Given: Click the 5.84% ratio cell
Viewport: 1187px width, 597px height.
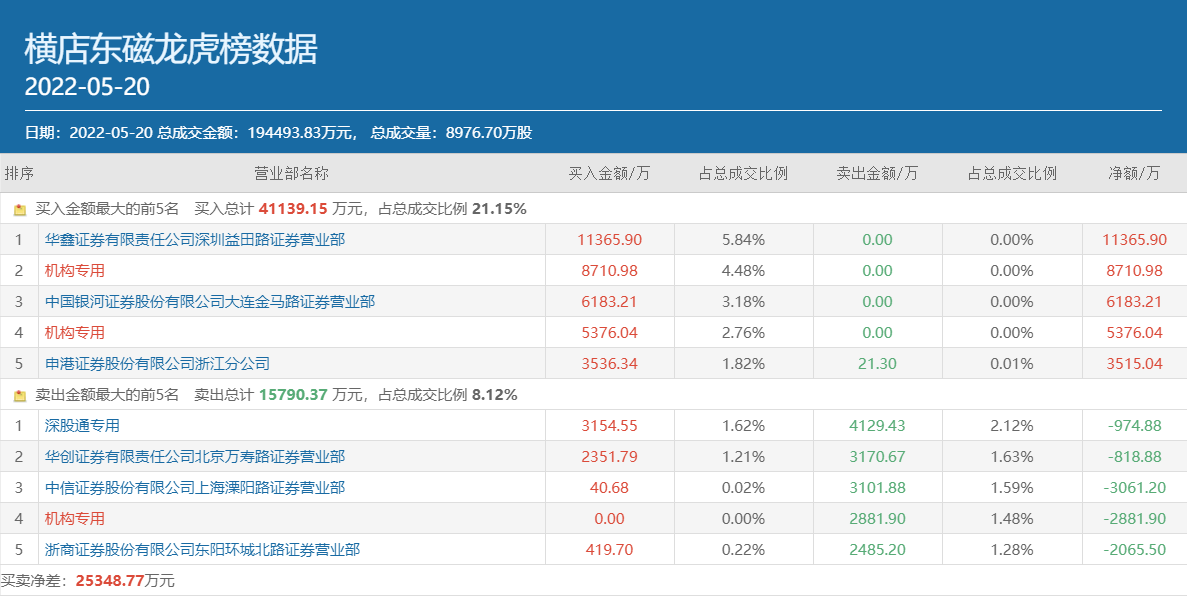Looking at the screenshot, I should (743, 240).
